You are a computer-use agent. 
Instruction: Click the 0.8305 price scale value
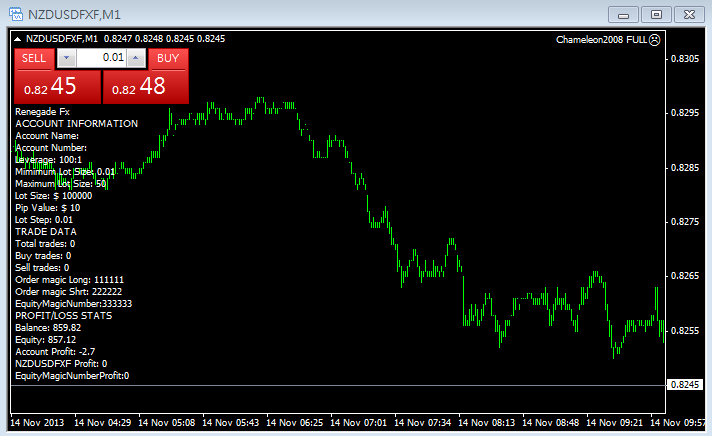point(685,59)
